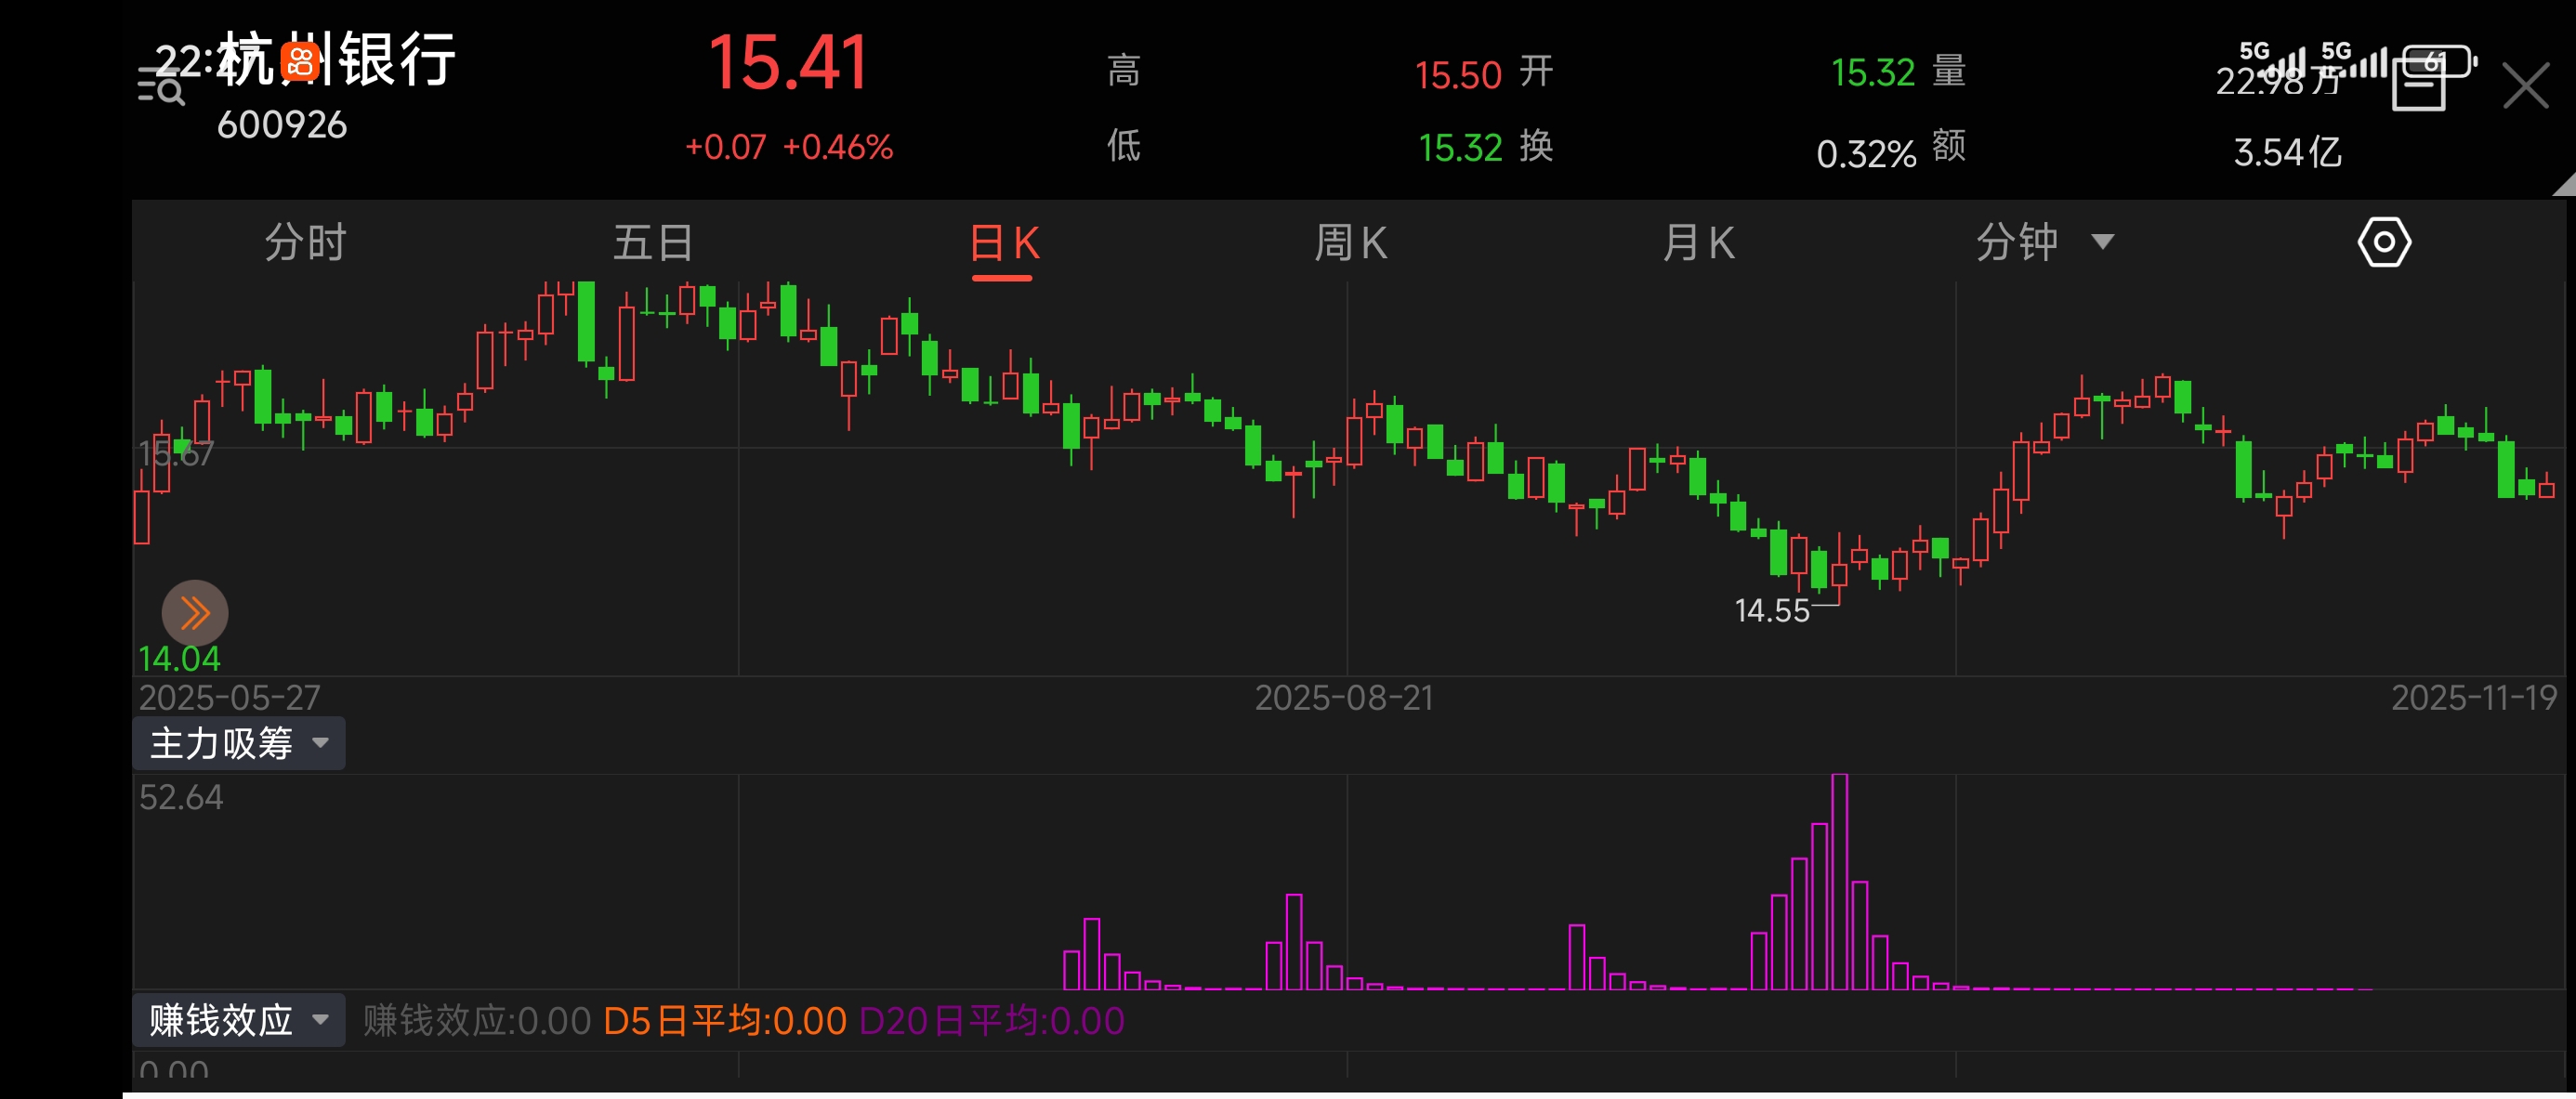Open the 赚钱效应 indicator dropdown
2576x1099 pixels.
238,1020
